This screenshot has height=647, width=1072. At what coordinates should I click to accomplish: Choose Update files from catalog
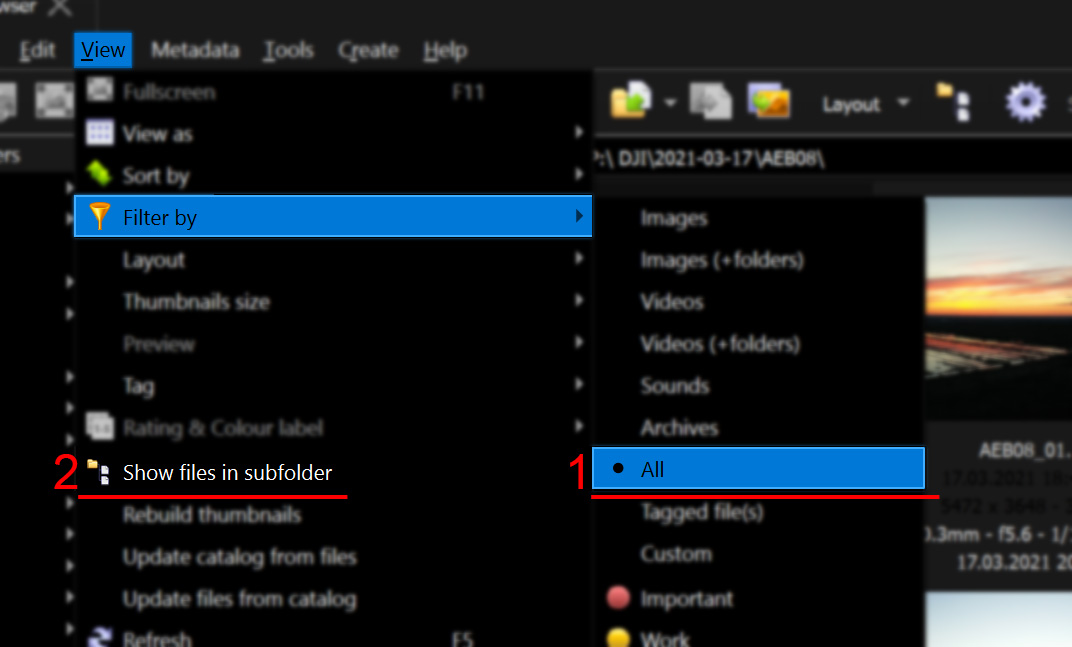click(333, 599)
